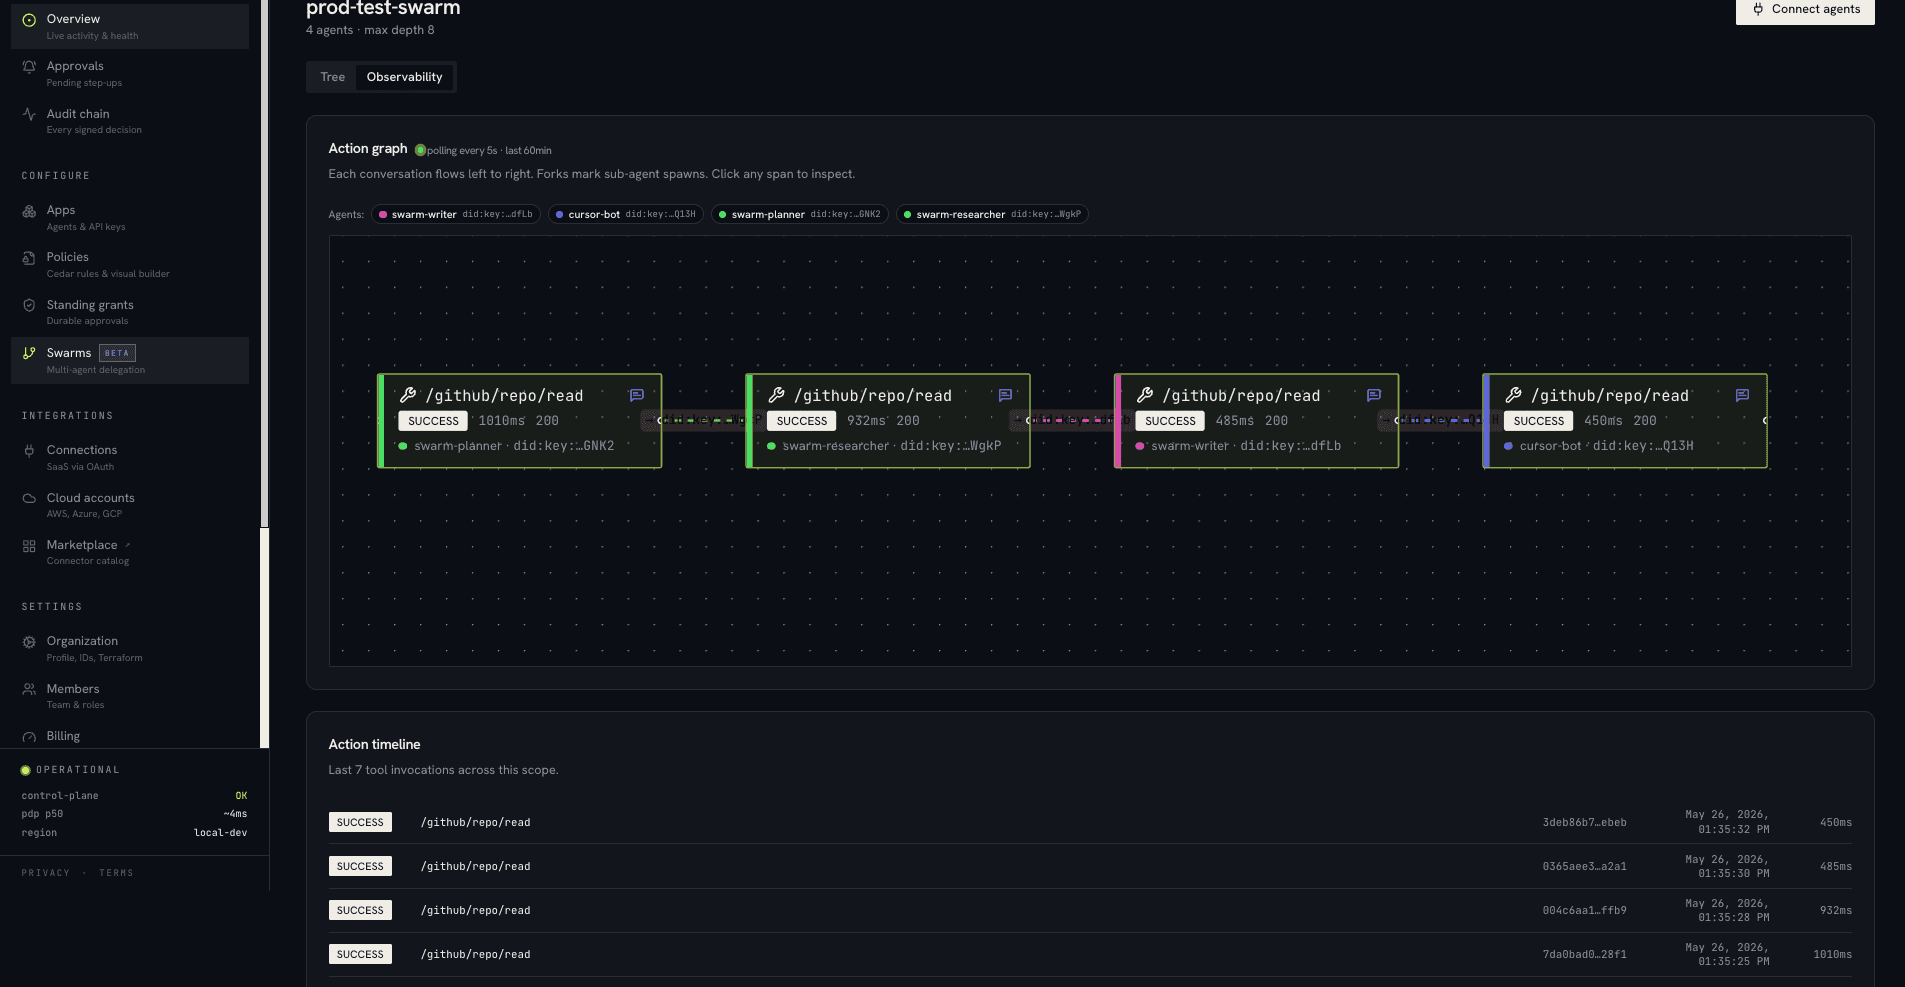Inspect the swarm-writer 485ms span card
Viewport: 1905px width, 987px height.
click(1256, 421)
